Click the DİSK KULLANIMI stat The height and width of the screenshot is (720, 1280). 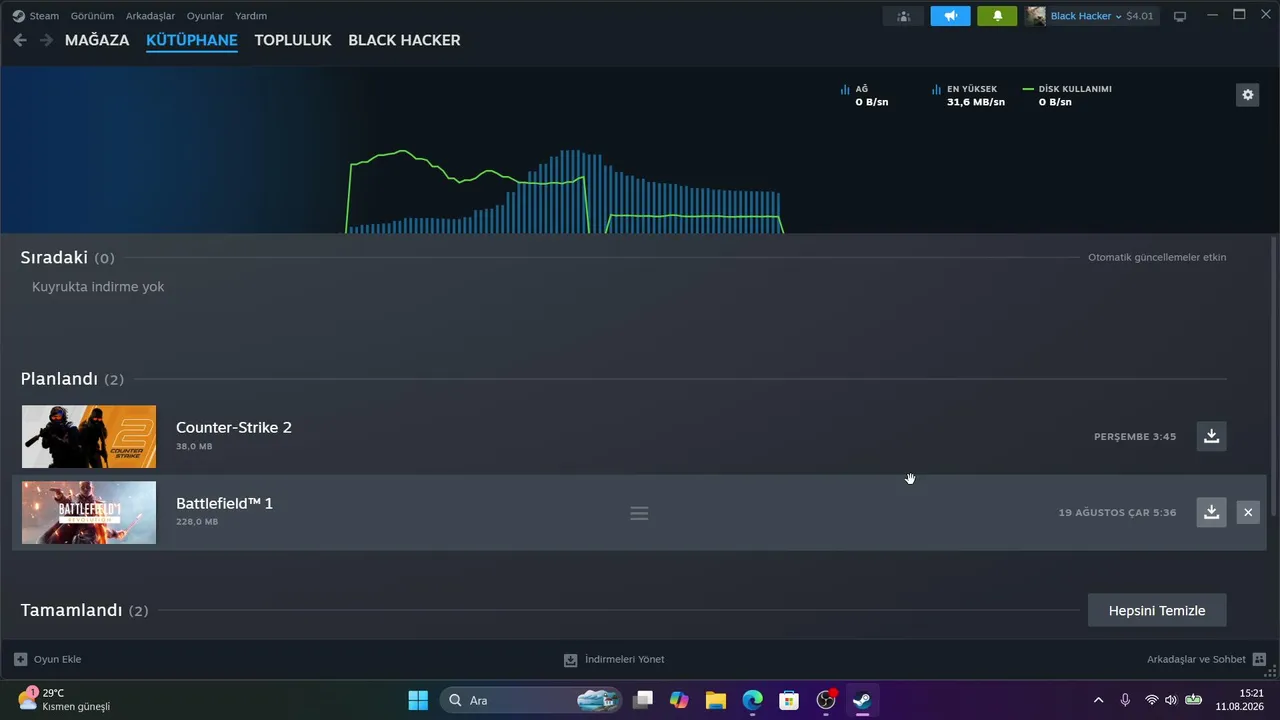click(x=1067, y=95)
